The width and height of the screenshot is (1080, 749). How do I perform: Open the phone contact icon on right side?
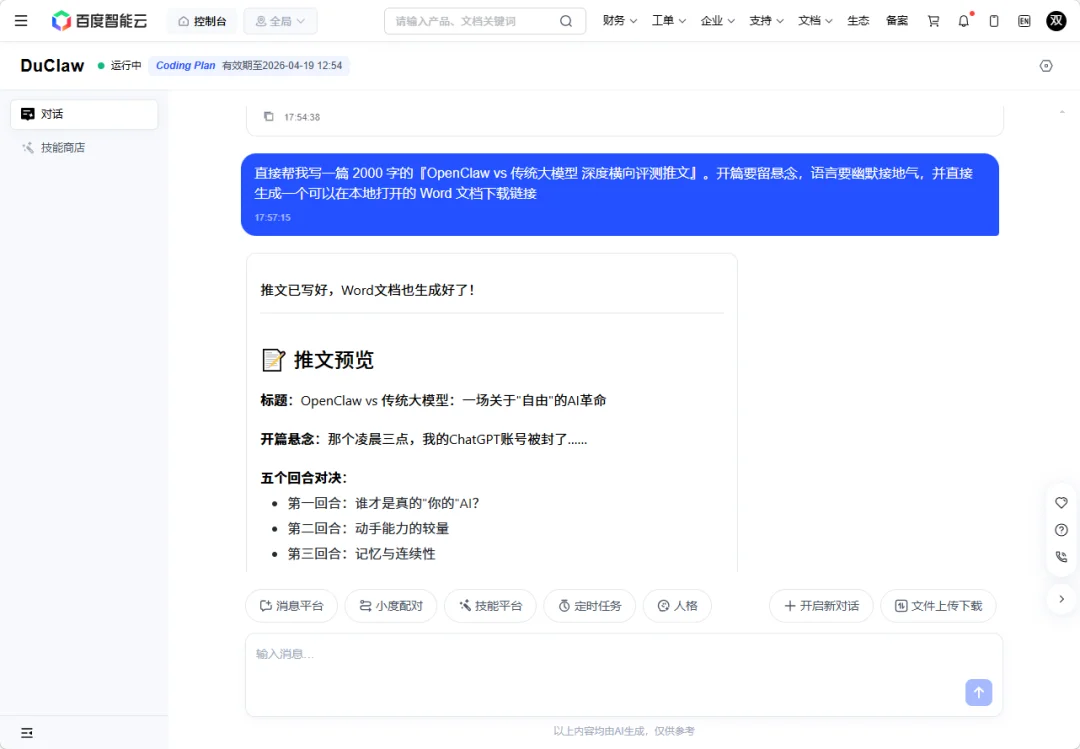[1061, 557]
